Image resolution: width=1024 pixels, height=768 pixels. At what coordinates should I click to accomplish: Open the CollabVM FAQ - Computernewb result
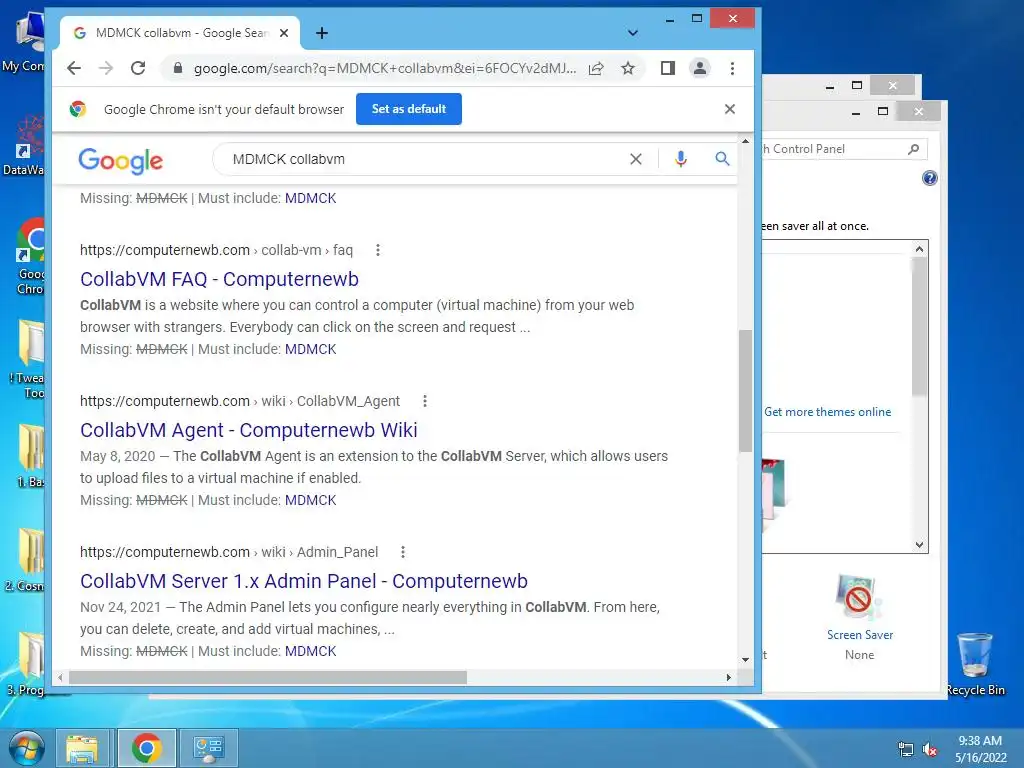click(x=219, y=279)
